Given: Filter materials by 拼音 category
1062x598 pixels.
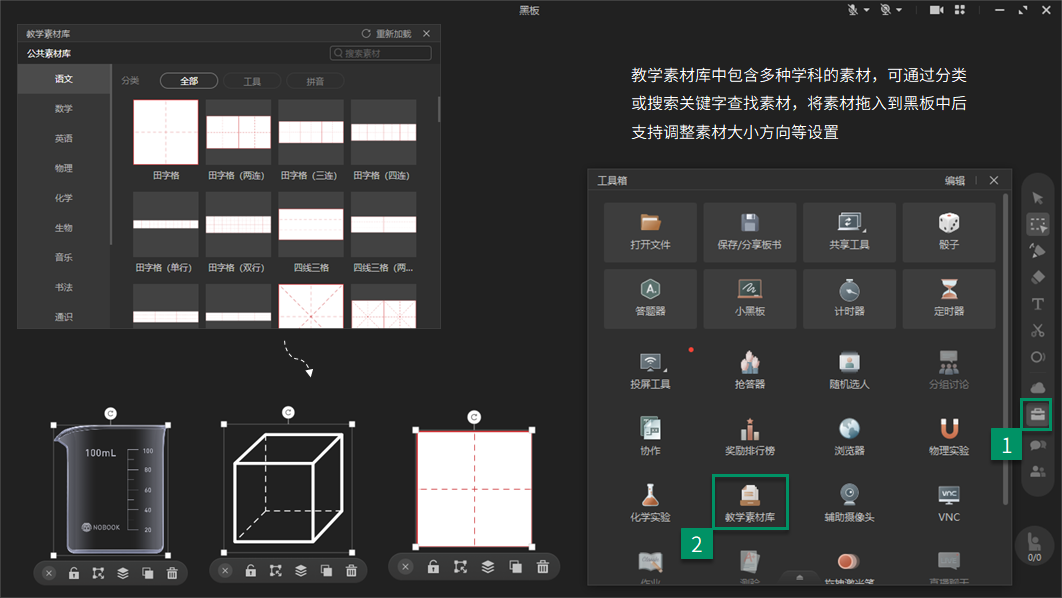Looking at the screenshot, I should tap(315, 81).
